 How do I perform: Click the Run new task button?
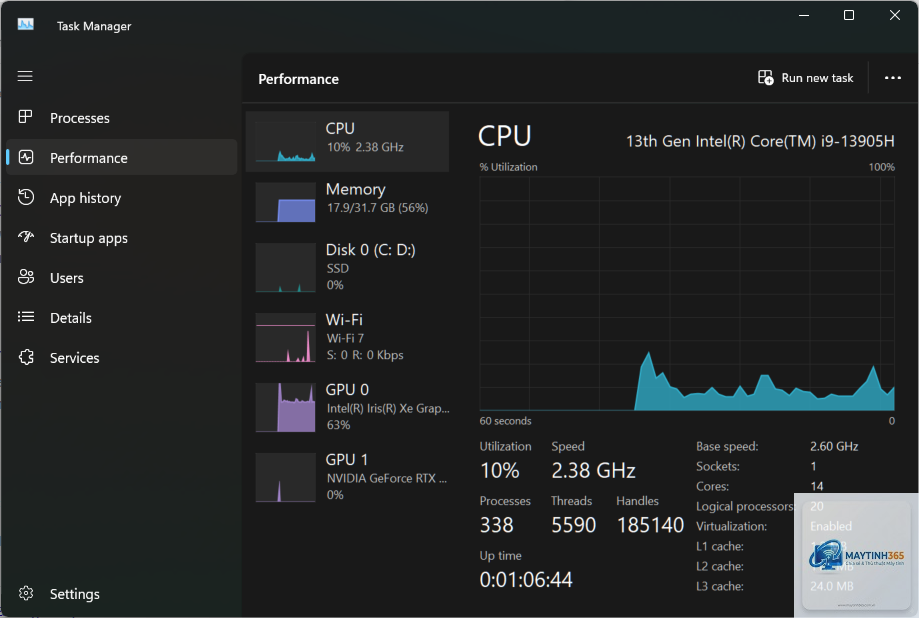pyautogui.click(x=806, y=78)
